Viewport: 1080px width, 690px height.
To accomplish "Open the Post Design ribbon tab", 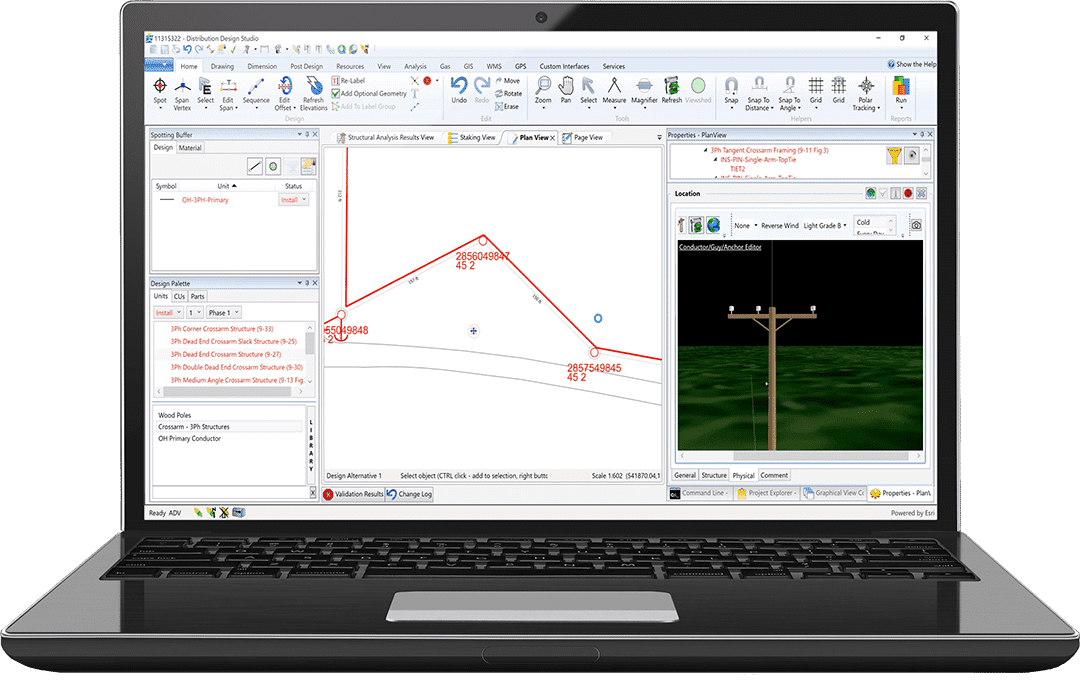I will [x=307, y=67].
